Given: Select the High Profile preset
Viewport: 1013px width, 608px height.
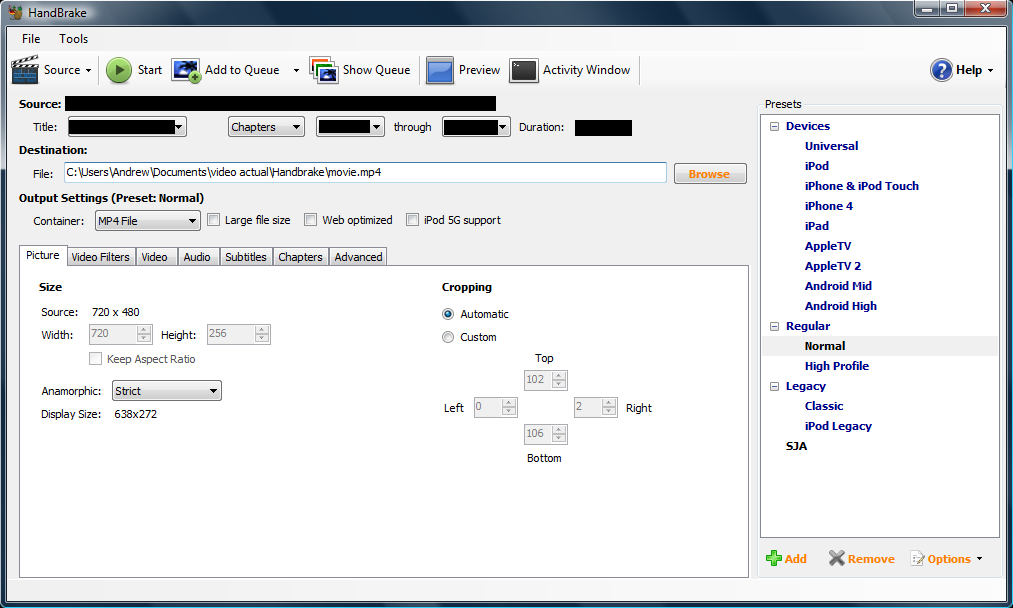Looking at the screenshot, I should 837,366.
